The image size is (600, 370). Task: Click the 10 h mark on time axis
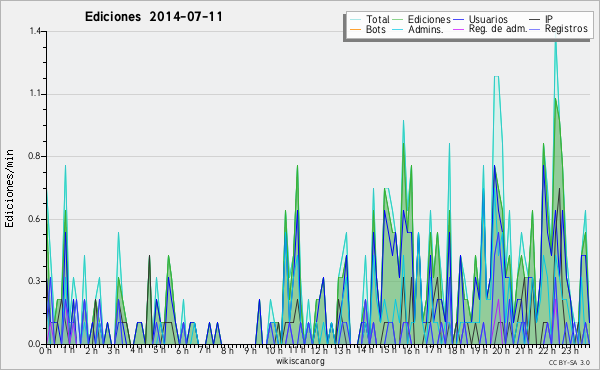[274, 351]
